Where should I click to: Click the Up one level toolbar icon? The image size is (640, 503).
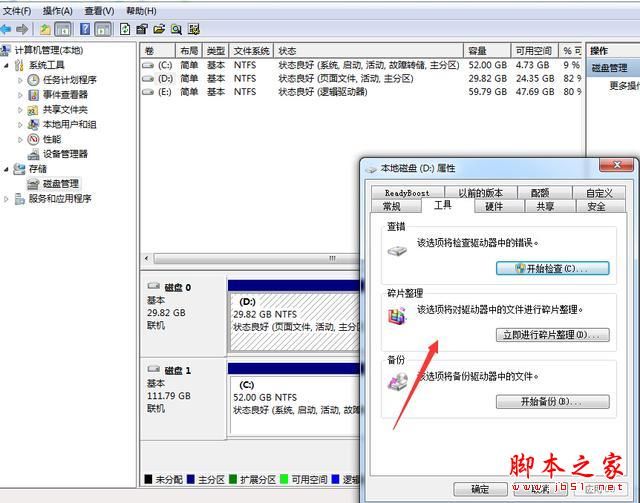coord(45,29)
